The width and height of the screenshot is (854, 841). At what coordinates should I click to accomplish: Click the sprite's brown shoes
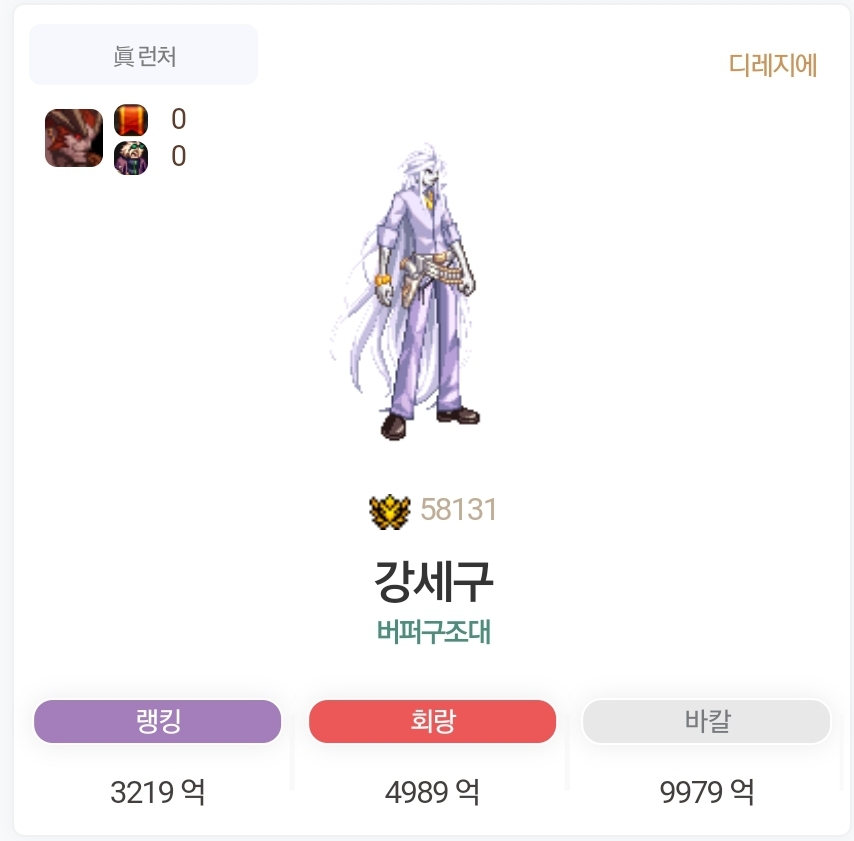(430, 422)
